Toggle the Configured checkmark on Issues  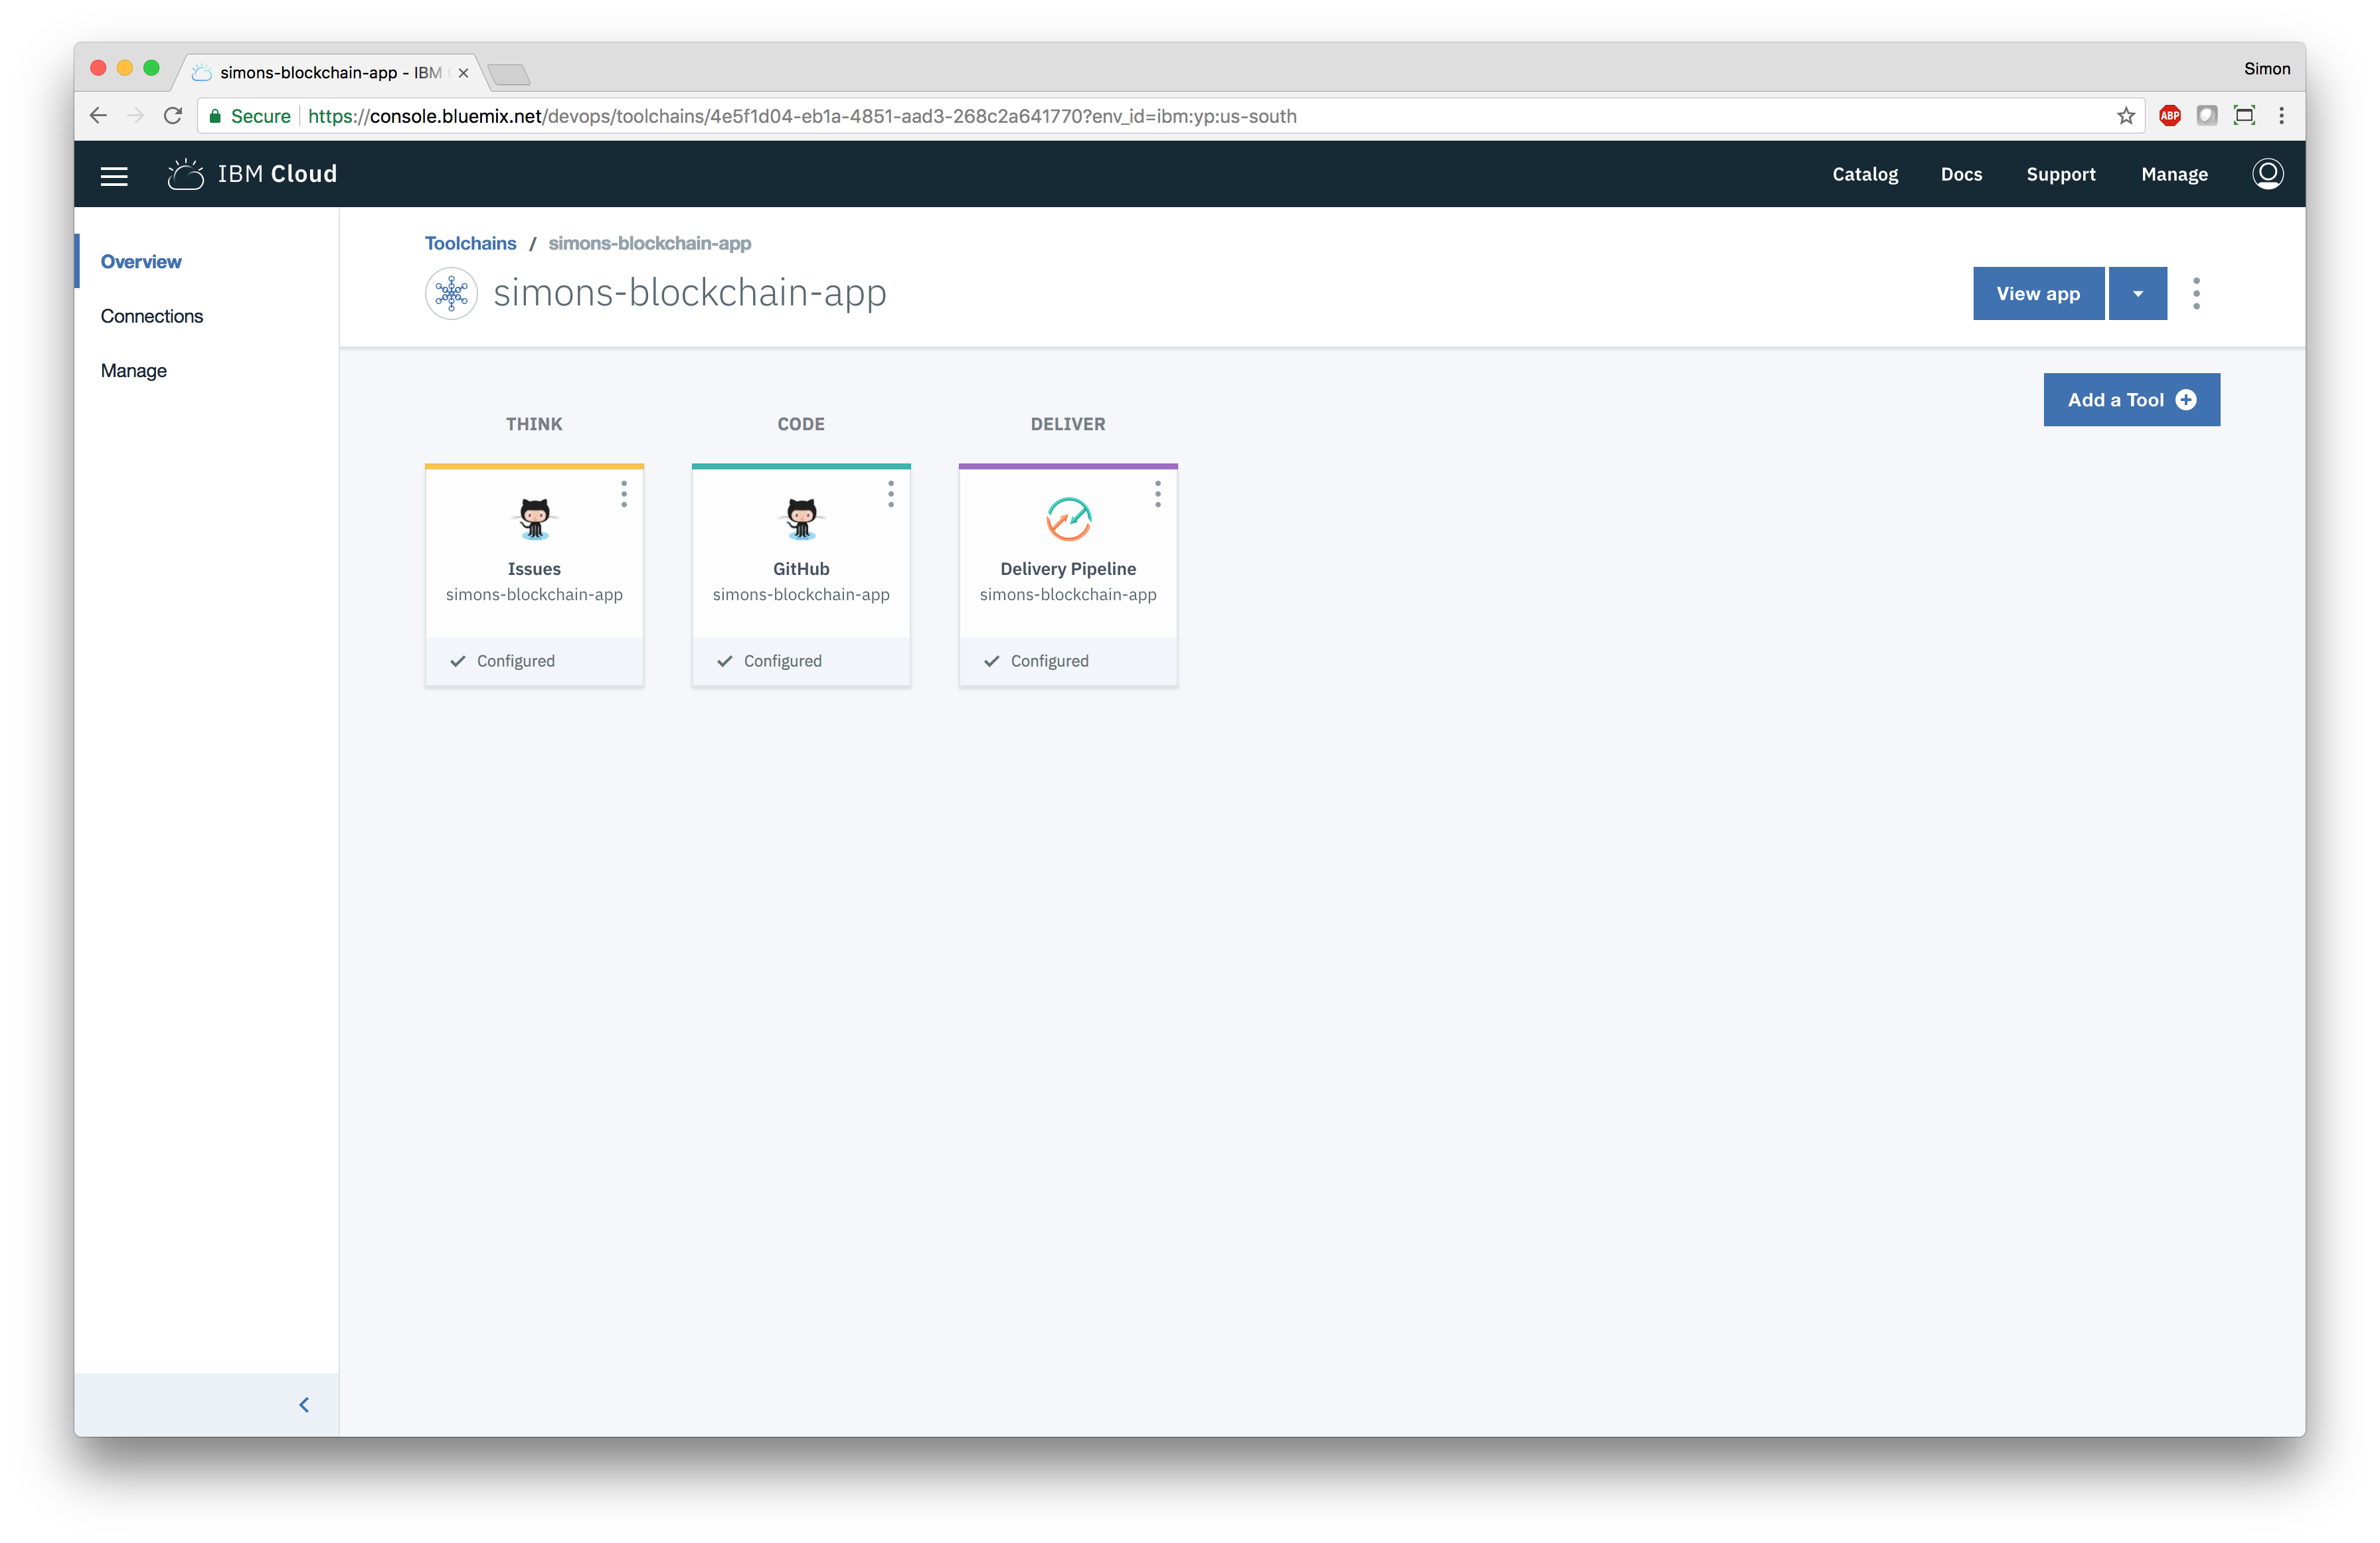tap(456, 661)
